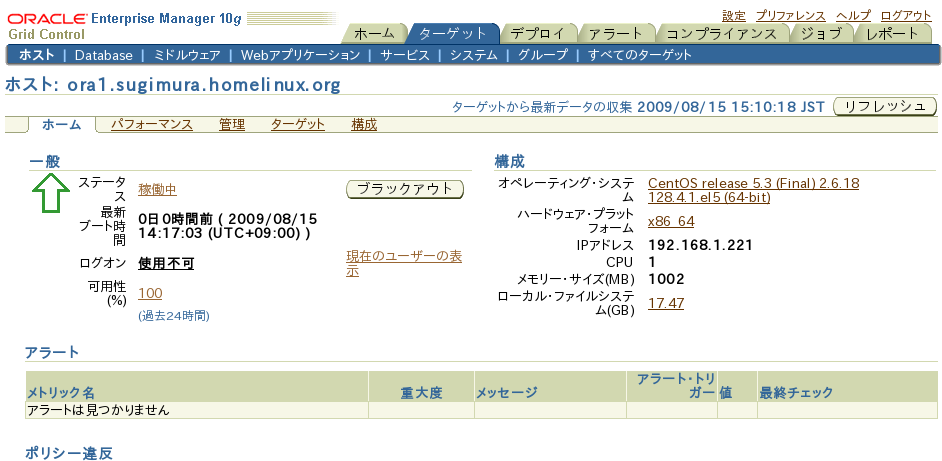Open the 構成 sub-tab

pyautogui.click(x=364, y=124)
